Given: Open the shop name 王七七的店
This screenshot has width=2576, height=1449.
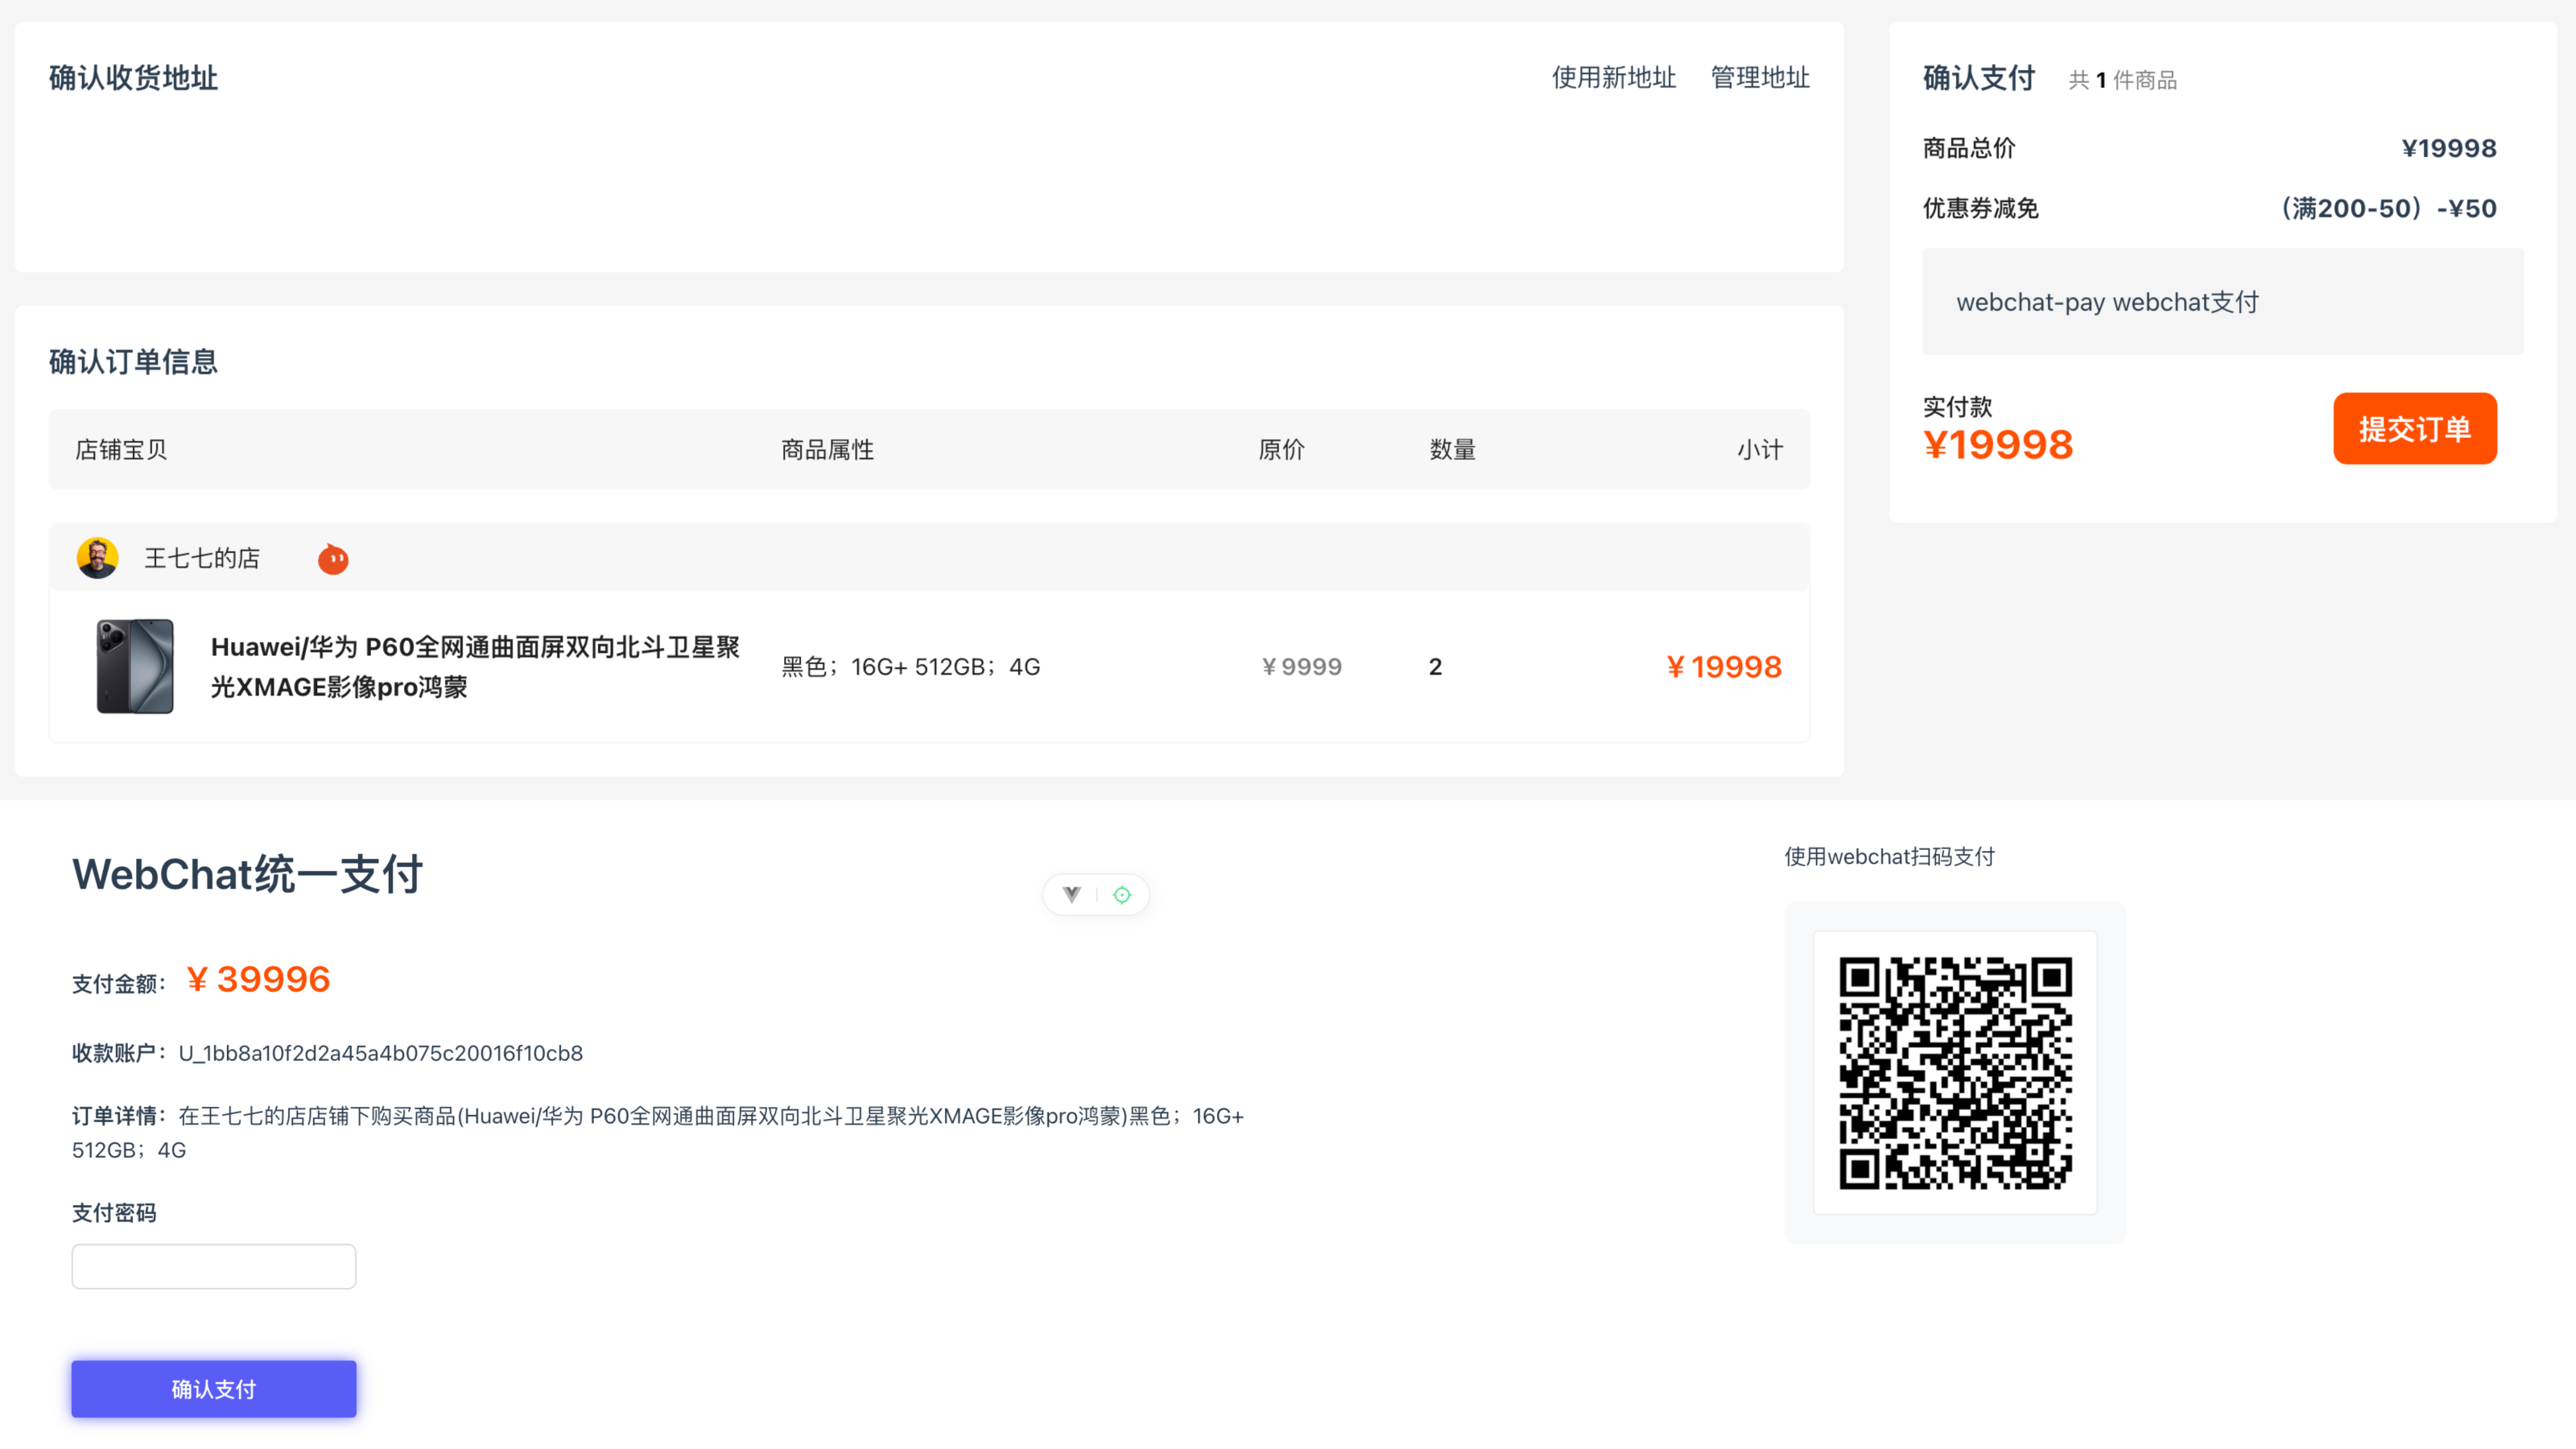Looking at the screenshot, I should pyautogui.click(x=202, y=558).
